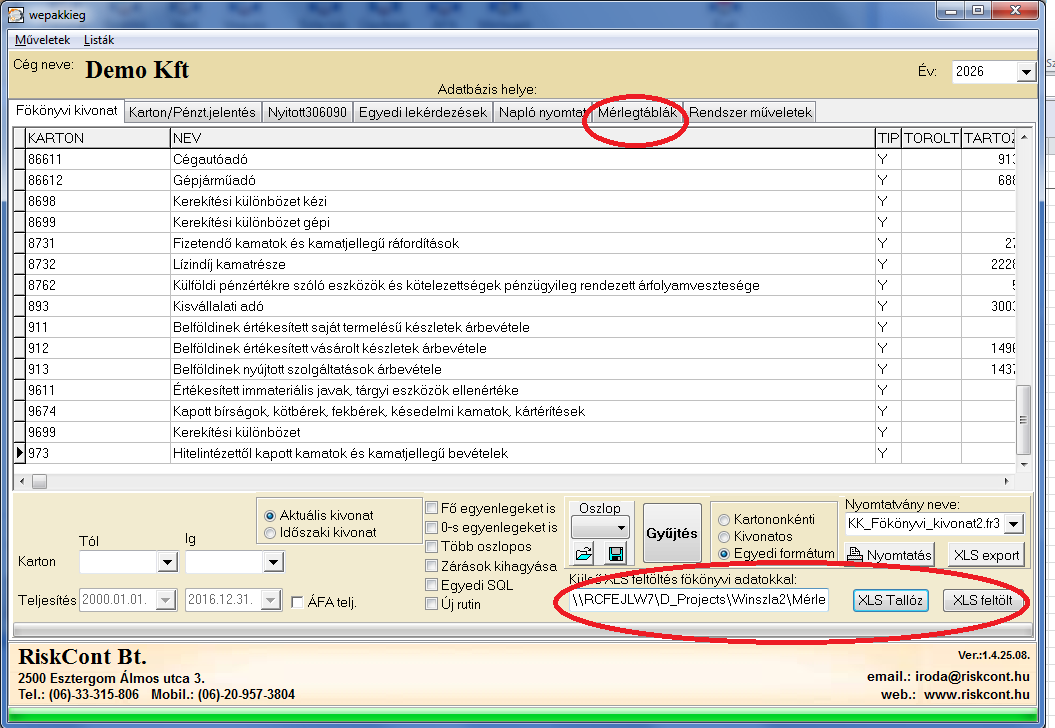Click the Nyomtatás print button

pos(889,555)
